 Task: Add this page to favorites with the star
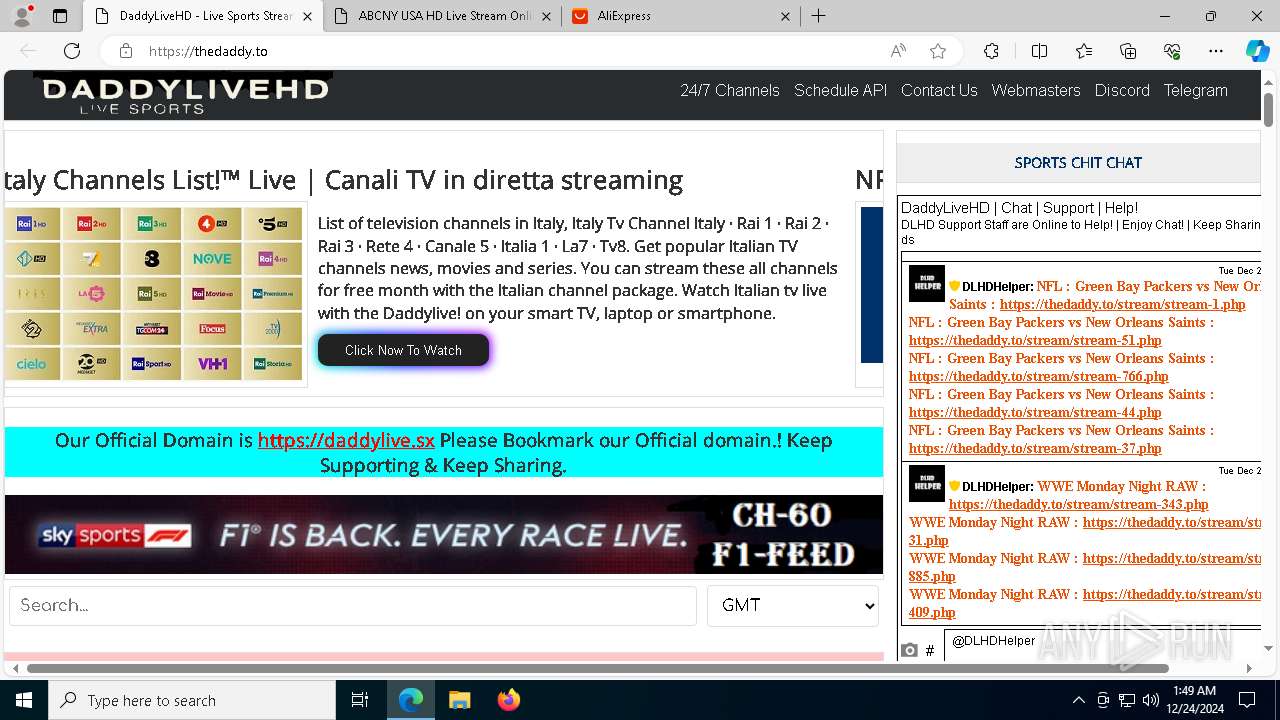pyautogui.click(x=938, y=51)
